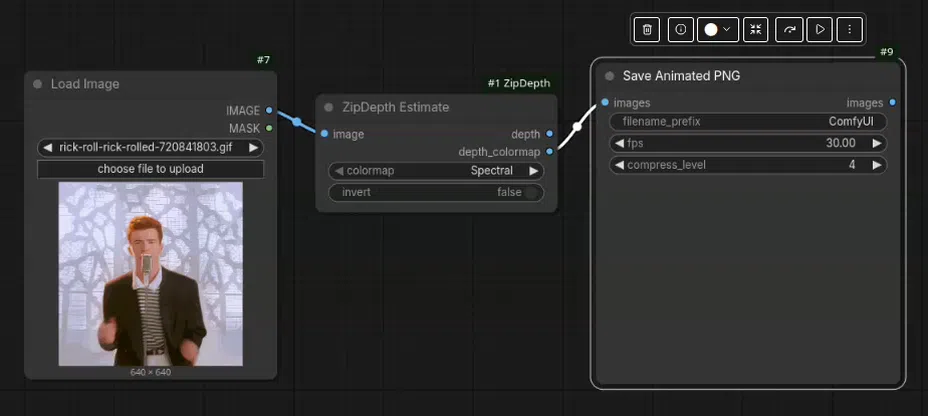Click the Save Animated PNG collapse dot
Viewport: 928px width, 416px height.
point(610,76)
